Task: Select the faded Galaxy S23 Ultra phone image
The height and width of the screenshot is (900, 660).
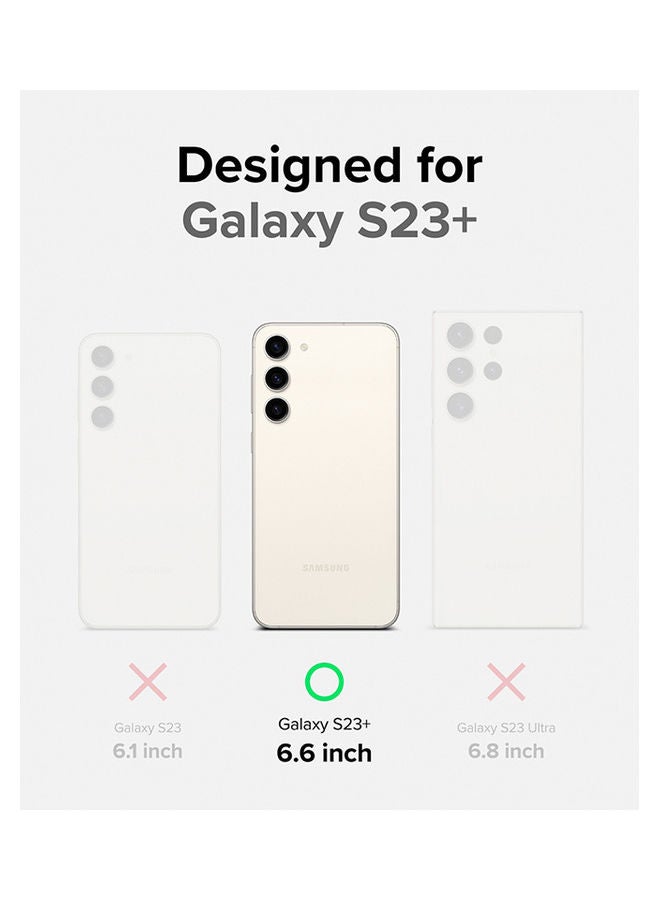Action: coord(506,469)
